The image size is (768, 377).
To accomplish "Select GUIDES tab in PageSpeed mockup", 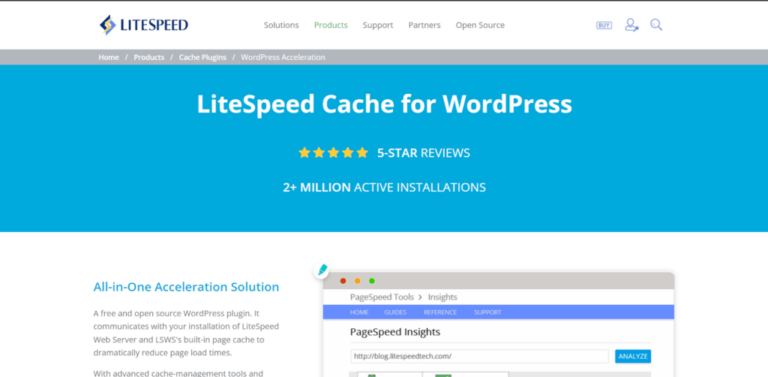I will (x=395, y=312).
